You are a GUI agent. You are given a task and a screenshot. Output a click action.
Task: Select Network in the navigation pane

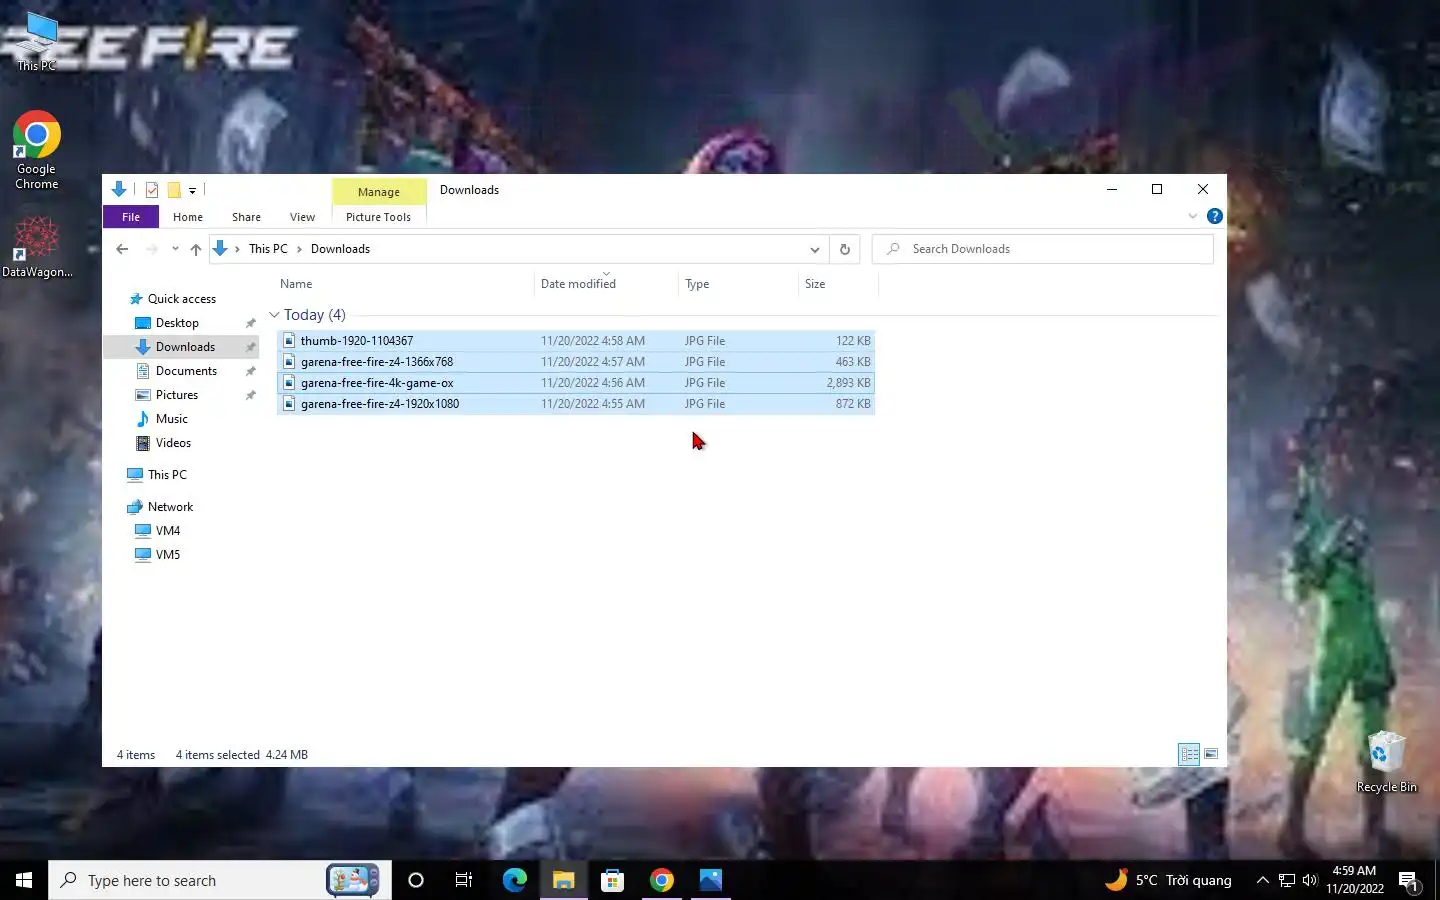(170, 507)
